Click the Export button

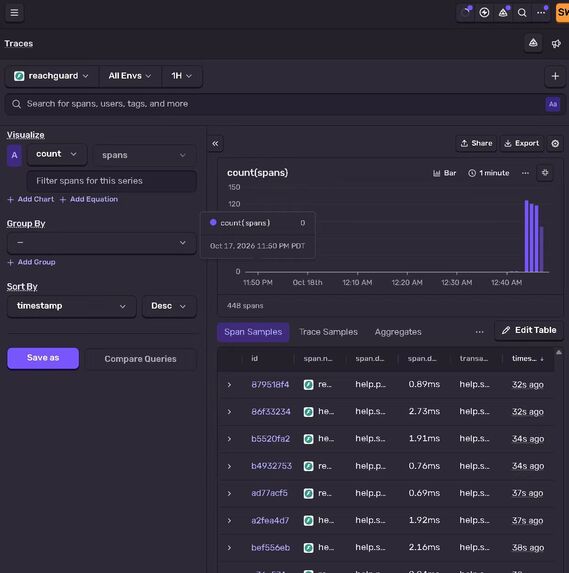521,144
